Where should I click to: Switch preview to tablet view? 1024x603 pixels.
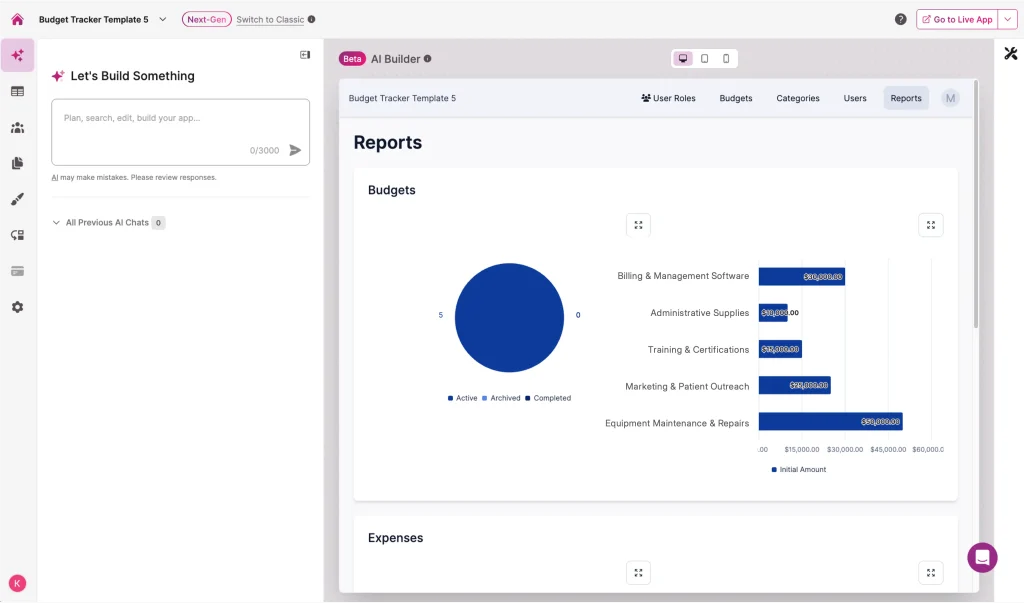[x=705, y=59]
